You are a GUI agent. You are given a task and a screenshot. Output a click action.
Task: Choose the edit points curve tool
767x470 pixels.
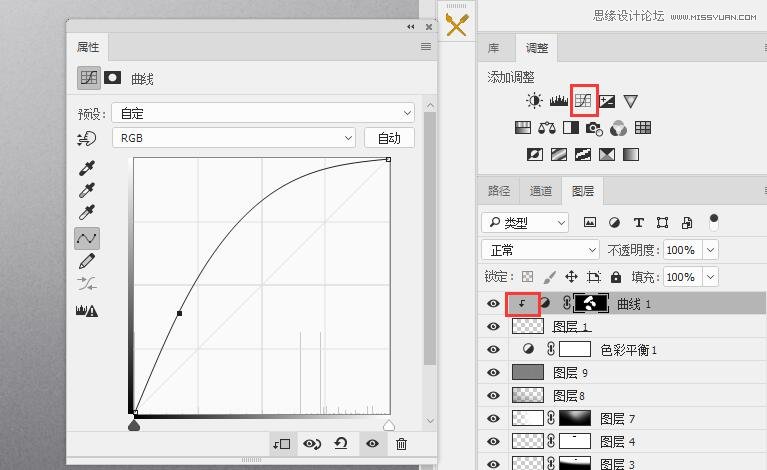[x=87, y=238]
